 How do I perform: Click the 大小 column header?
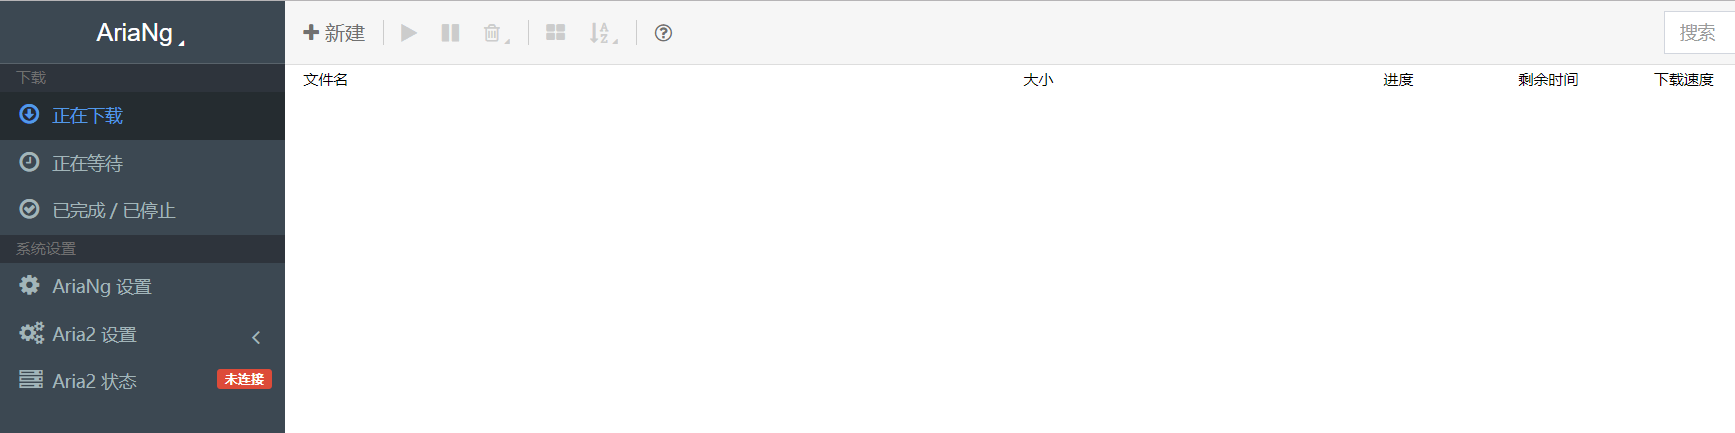(x=1038, y=80)
